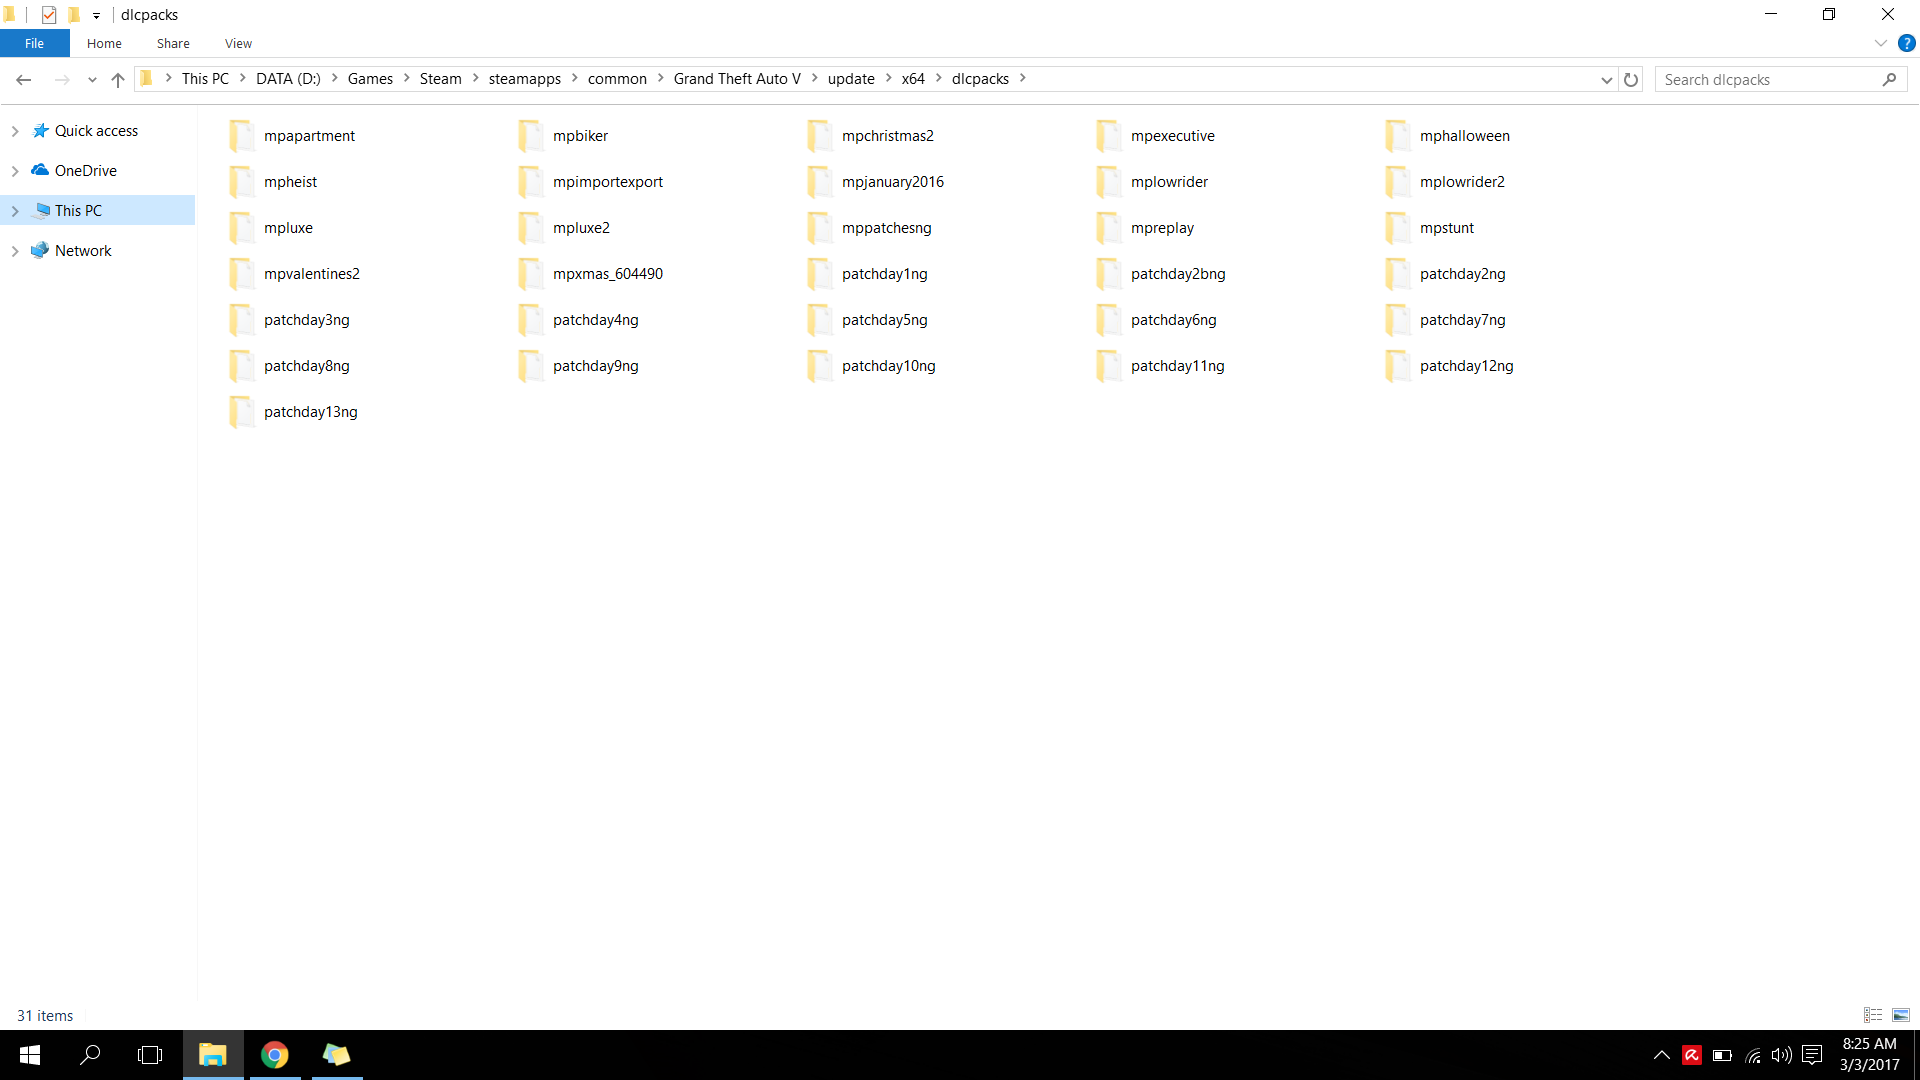Switch to Details view layout
This screenshot has width=1920, height=1080.
(1873, 1015)
